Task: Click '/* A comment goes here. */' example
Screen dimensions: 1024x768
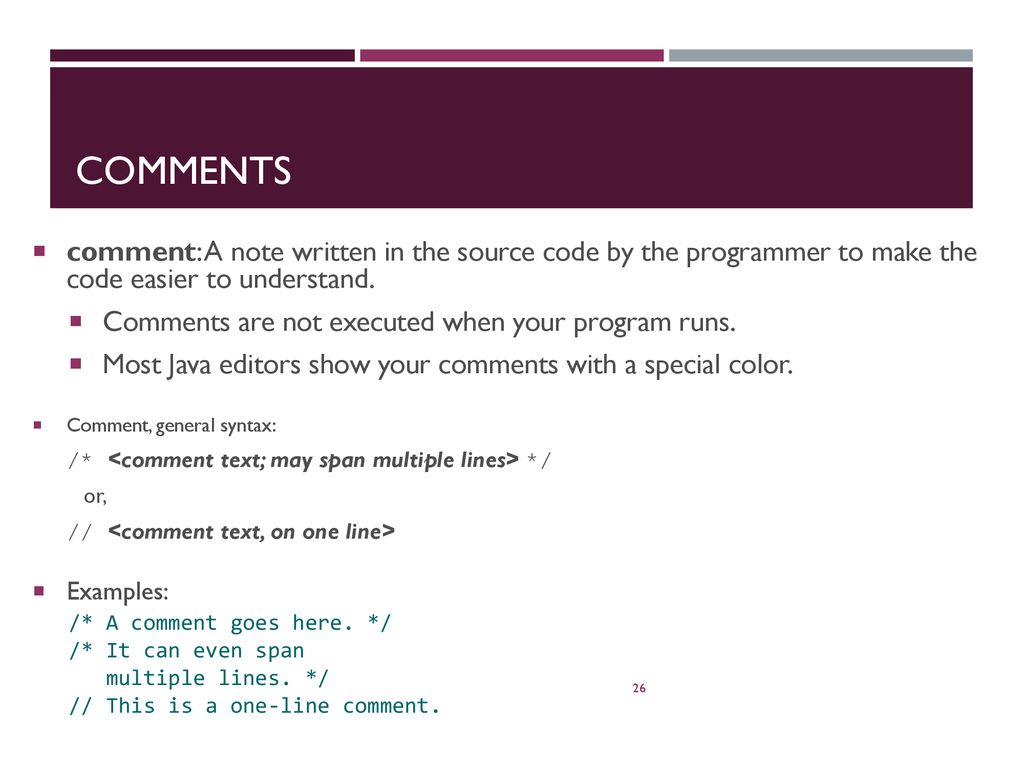Action: (x=230, y=623)
